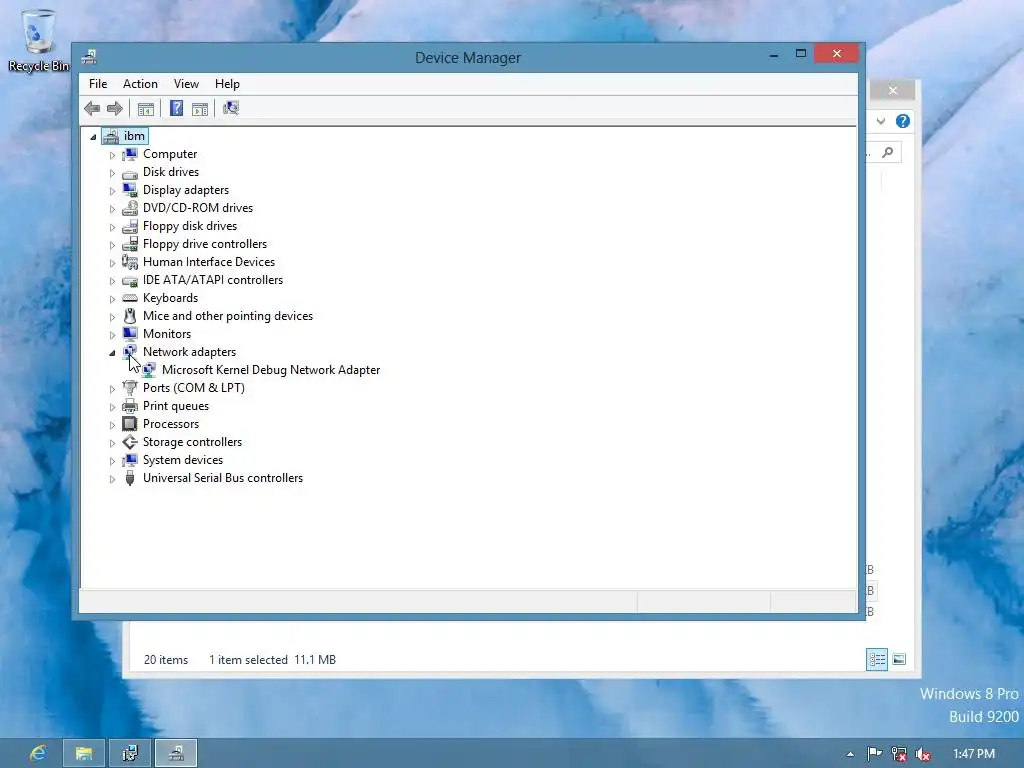Open the File menu
The width and height of the screenshot is (1024, 768).
[x=98, y=84]
